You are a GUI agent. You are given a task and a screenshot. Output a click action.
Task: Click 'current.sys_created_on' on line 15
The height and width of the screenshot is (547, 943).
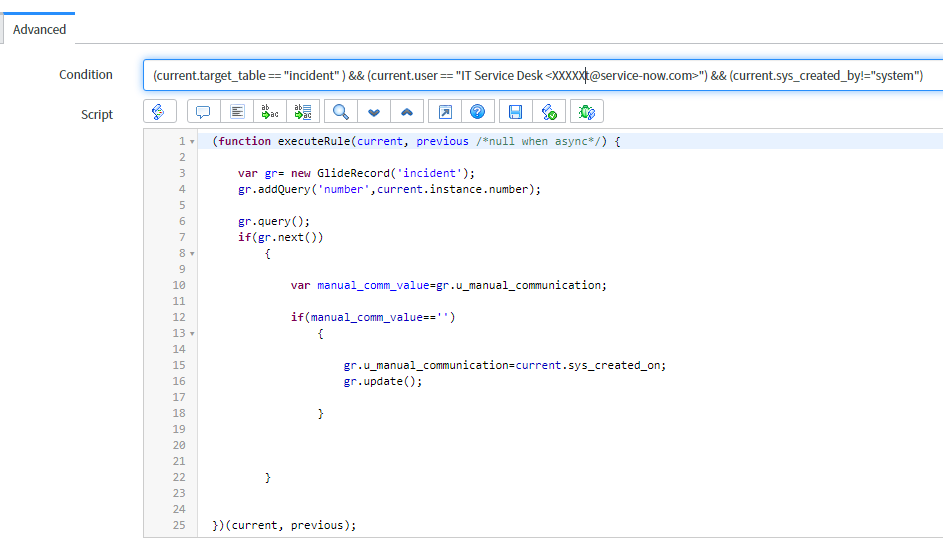tap(588, 365)
